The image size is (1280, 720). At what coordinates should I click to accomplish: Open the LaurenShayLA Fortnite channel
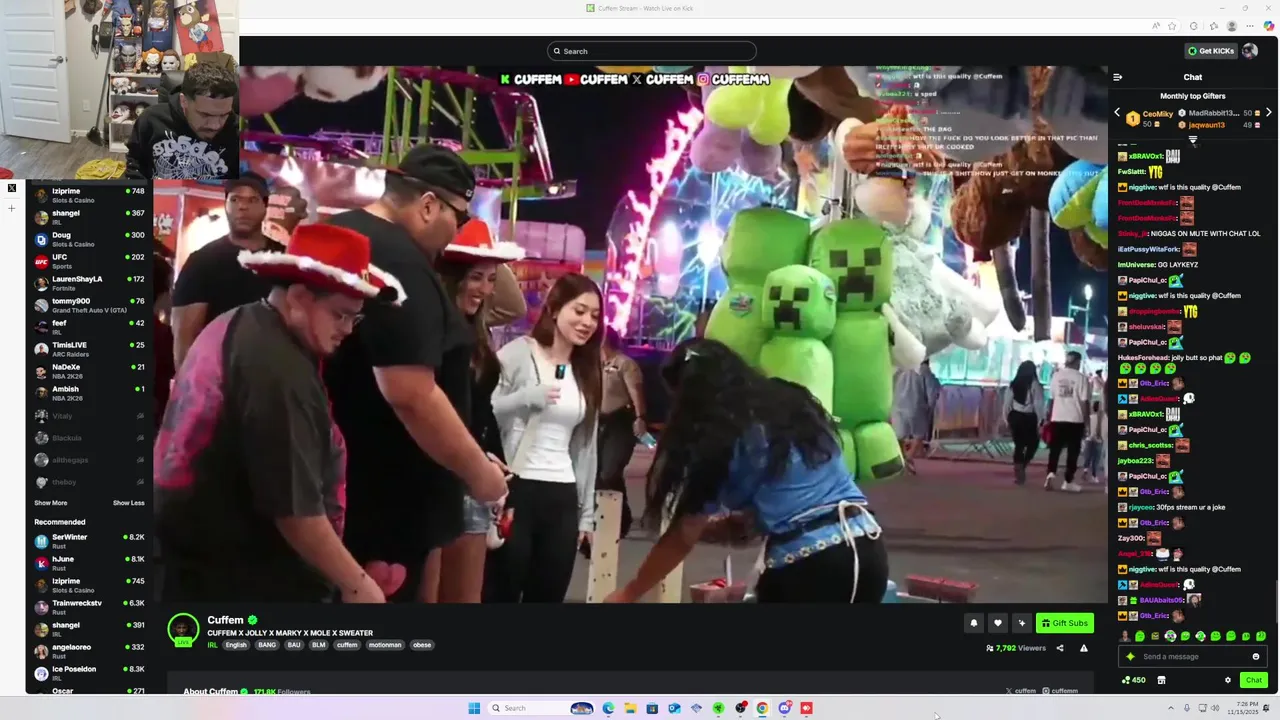tap(90, 283)
